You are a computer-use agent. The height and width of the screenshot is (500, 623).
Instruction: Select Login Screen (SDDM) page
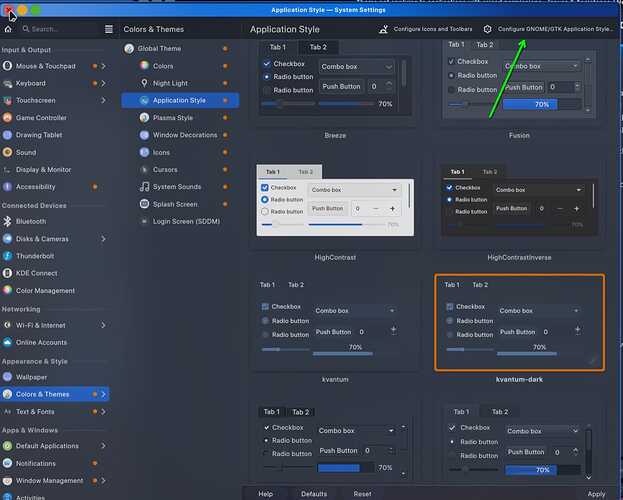pos(180,221)
